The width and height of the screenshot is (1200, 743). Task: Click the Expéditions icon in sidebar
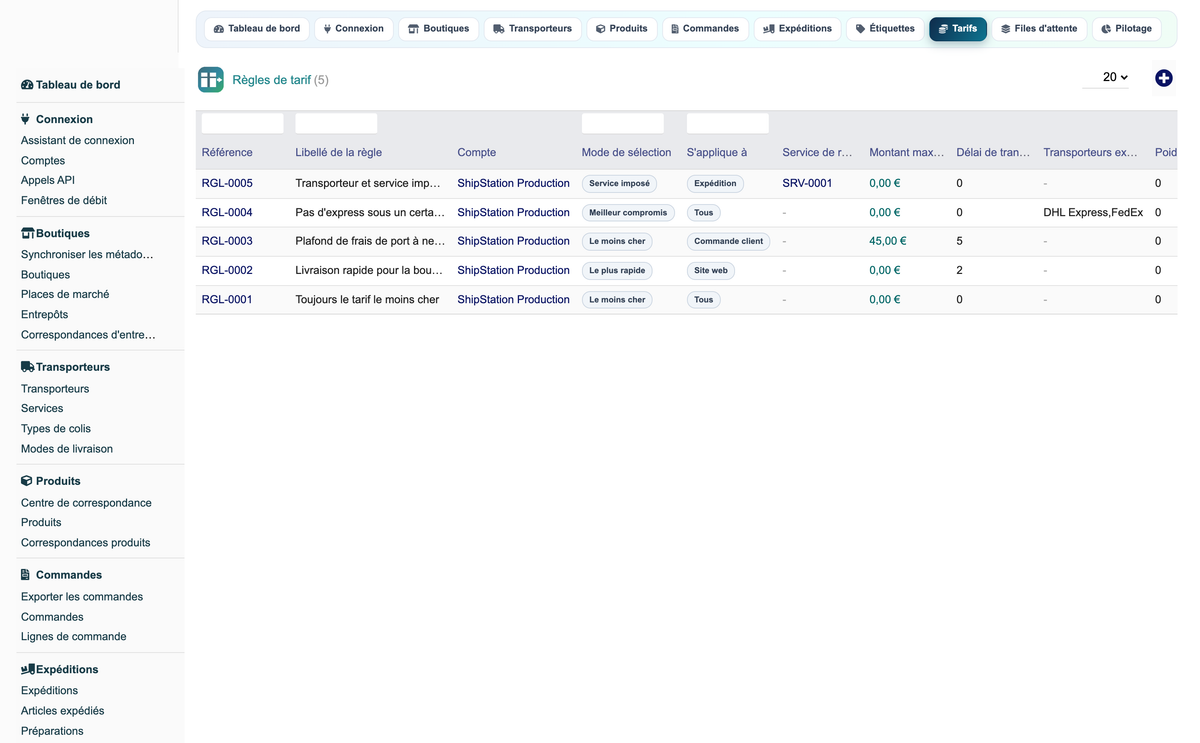pyautogui.click(x=28, y=669)
